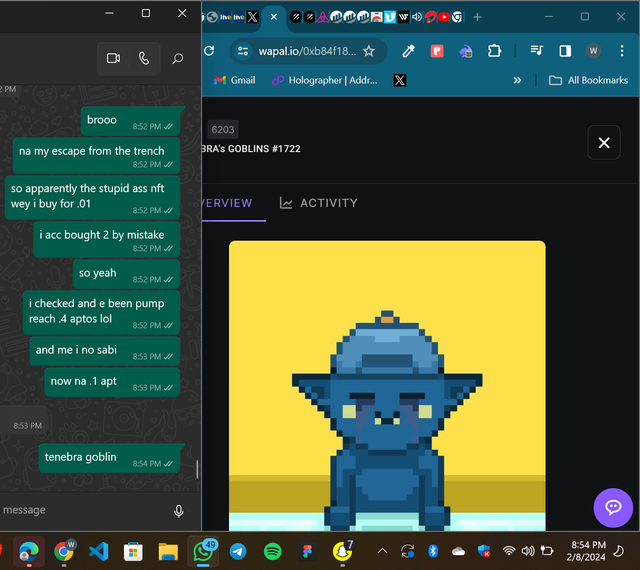Open the Holographer bookmark
Viewport: 640px width, 570px height.
(x=324, y=80)
